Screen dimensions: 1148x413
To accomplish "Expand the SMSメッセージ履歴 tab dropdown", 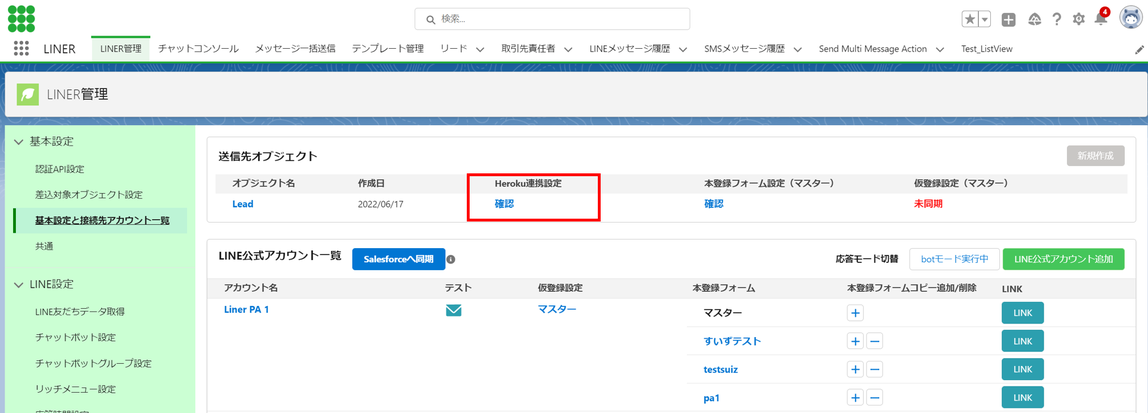I will 798,50.
